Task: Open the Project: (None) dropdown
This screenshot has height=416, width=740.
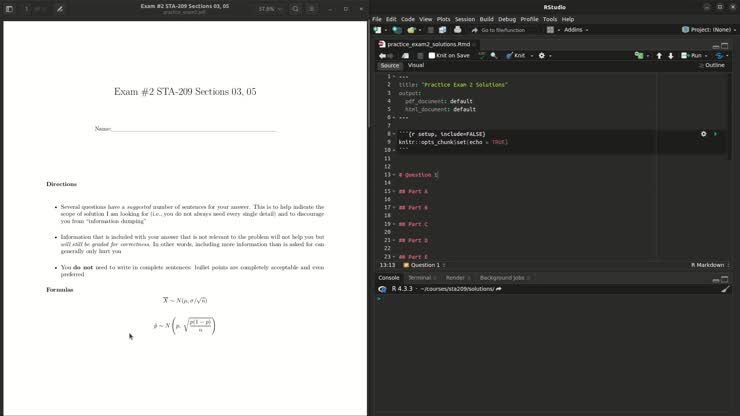Action: [x=709, y=30]
